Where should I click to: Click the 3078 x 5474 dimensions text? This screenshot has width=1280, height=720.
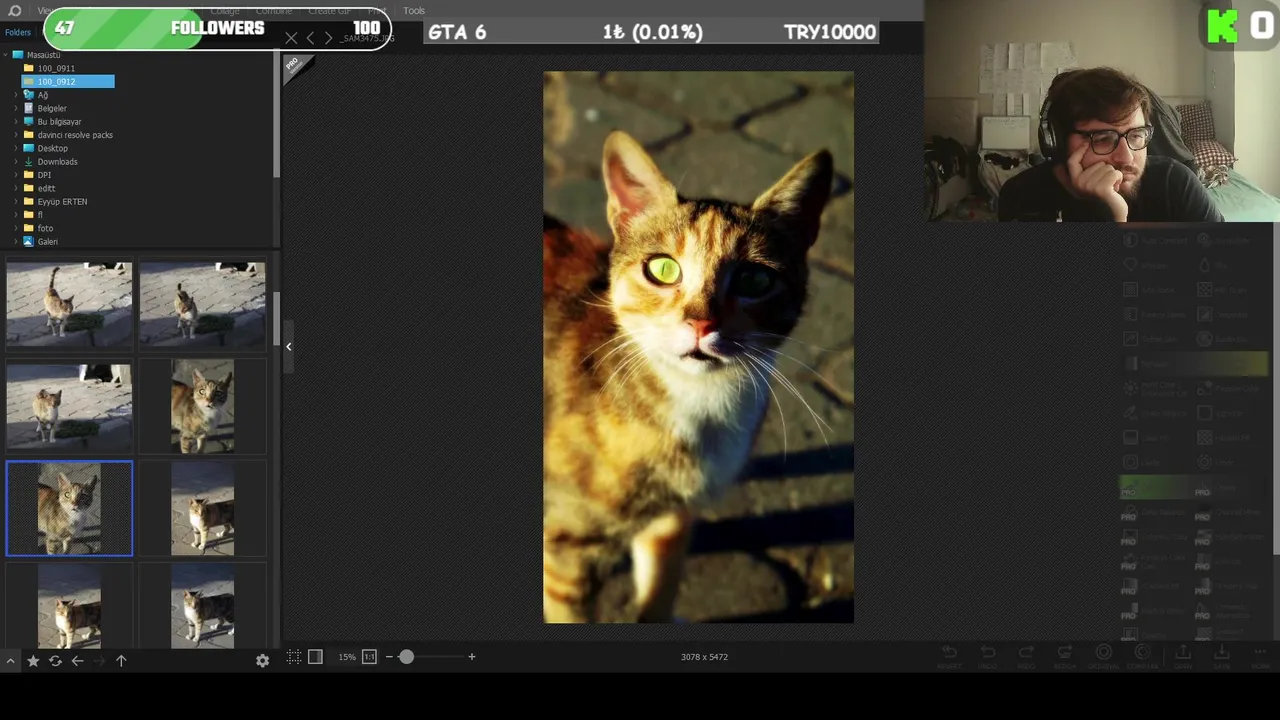pyautogui.click(x=704, y=657)
